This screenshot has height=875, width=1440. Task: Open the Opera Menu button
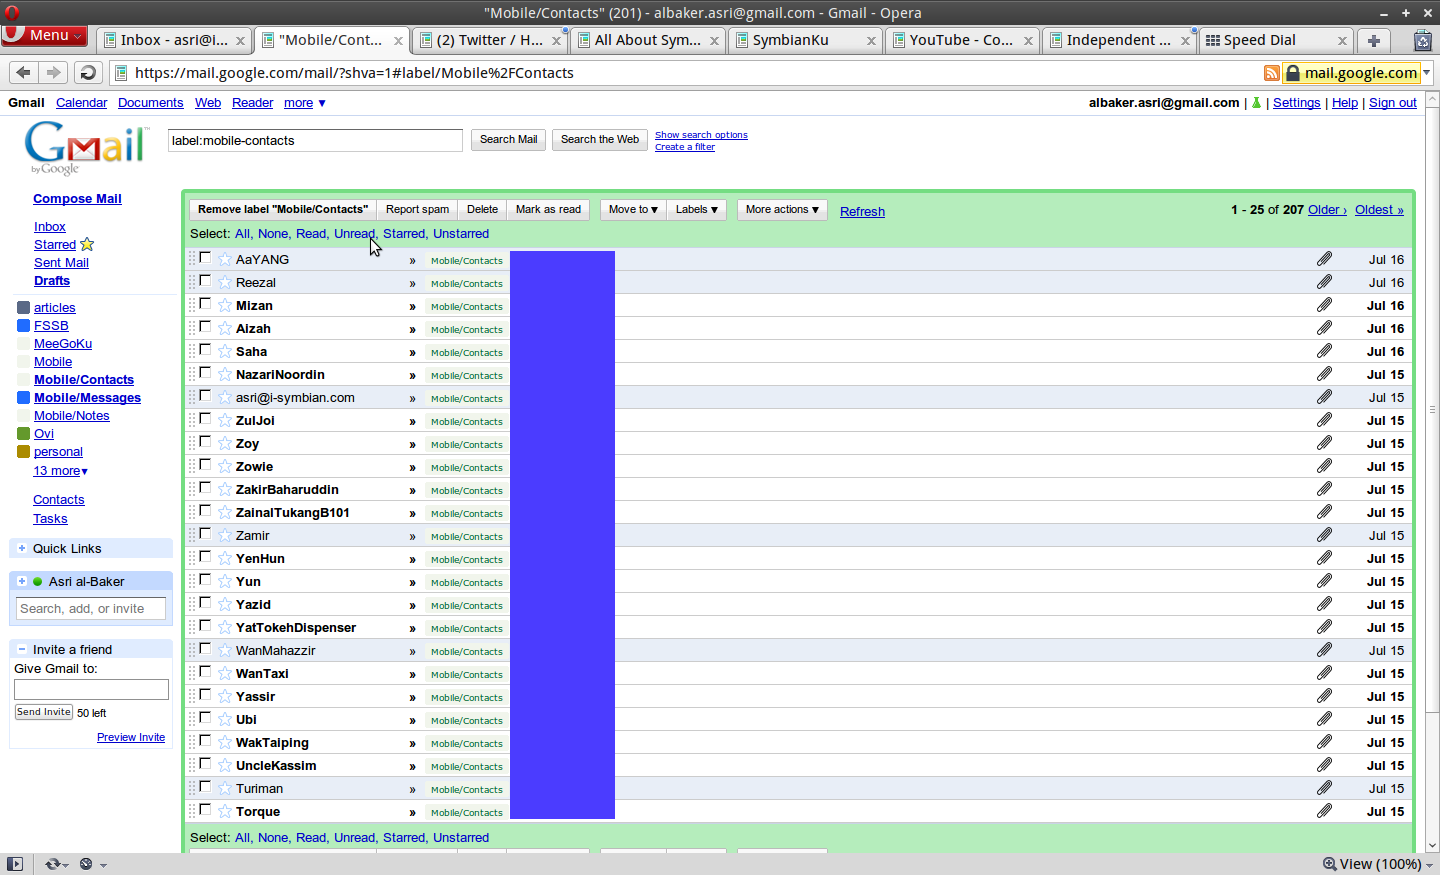coord(44,34)
